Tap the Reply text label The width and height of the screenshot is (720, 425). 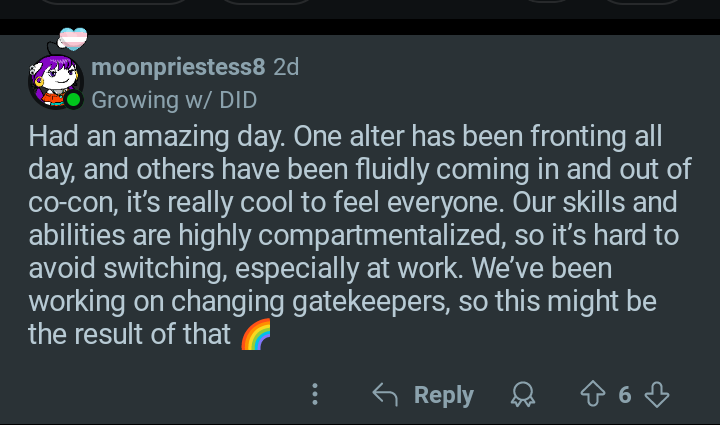443,395
